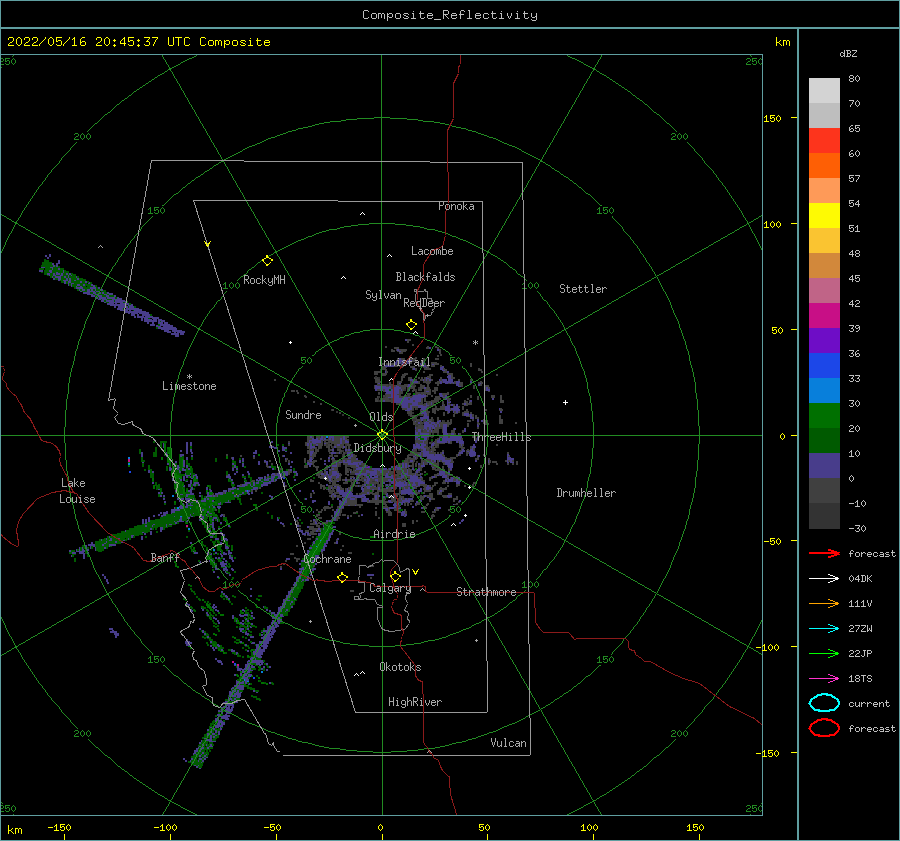This screenshot has width=900, height=841.
Task: Click the Ponoka town label
Action: point(456,206)
